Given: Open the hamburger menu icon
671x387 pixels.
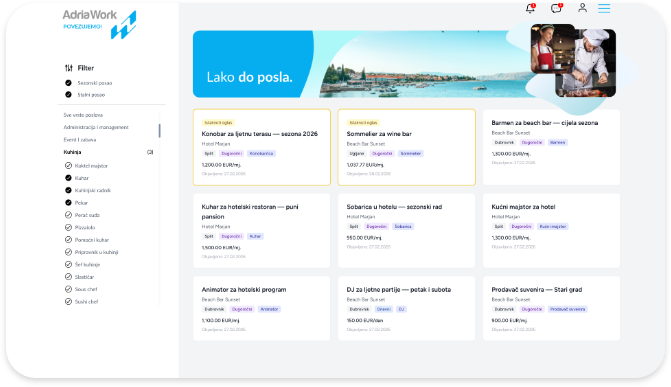Looking at the screenshot, I should coord(604,8).
